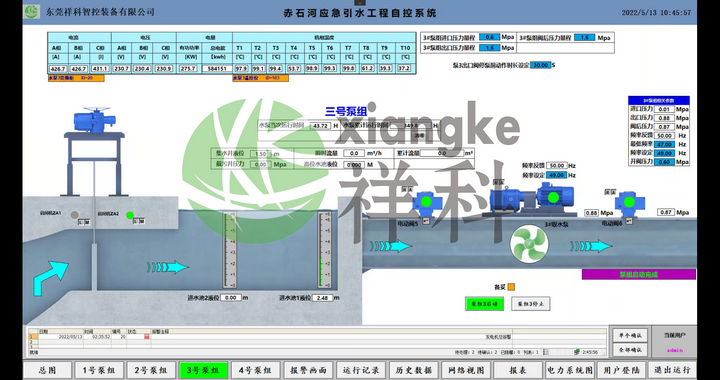The height and width of the screenshot is (380, 720).
Task: Open the 总图 overview screen
Action: 48,370
